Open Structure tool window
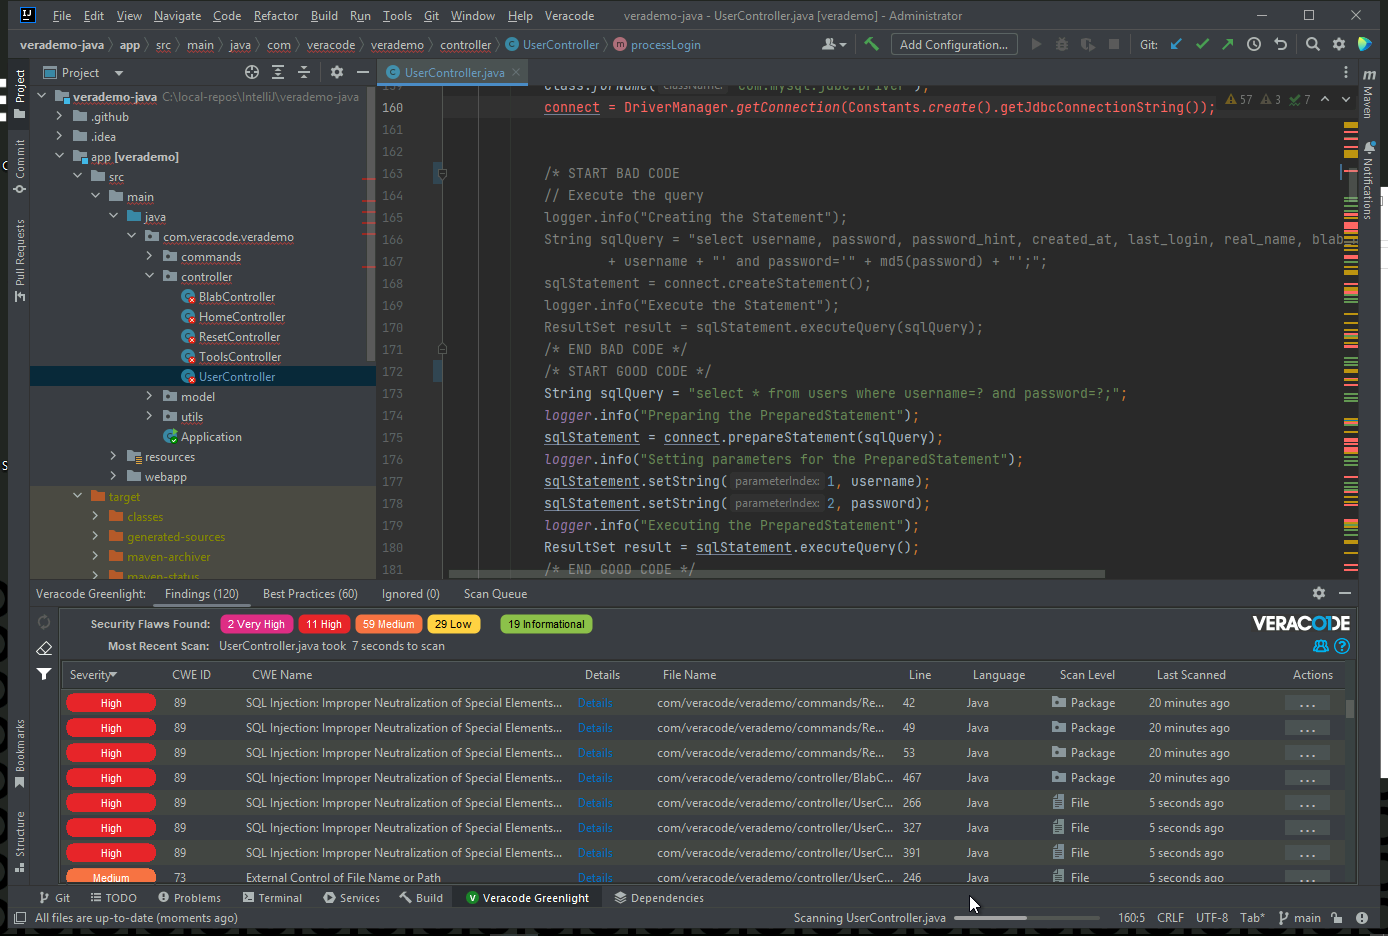 19,841
